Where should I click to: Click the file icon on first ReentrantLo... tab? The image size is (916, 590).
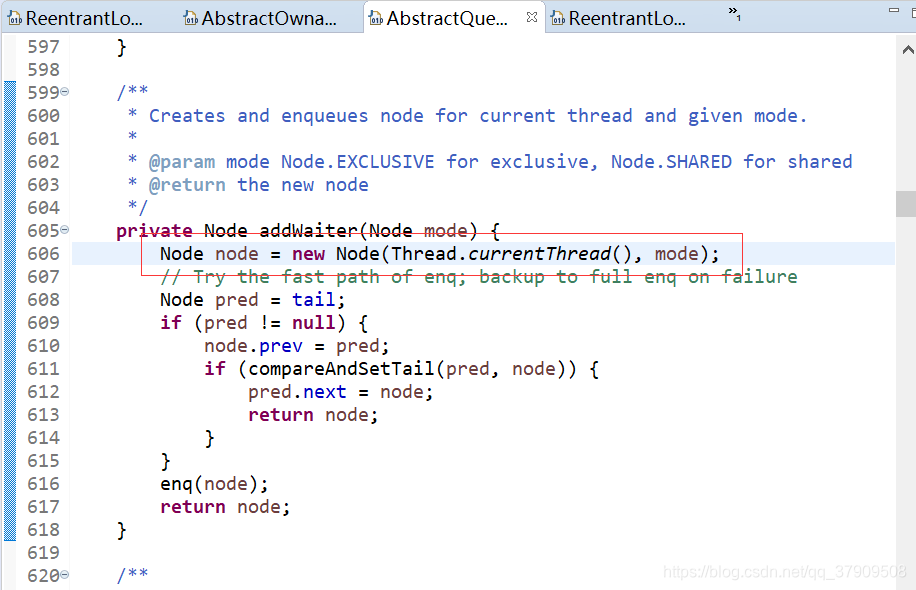tap(15, 19)
